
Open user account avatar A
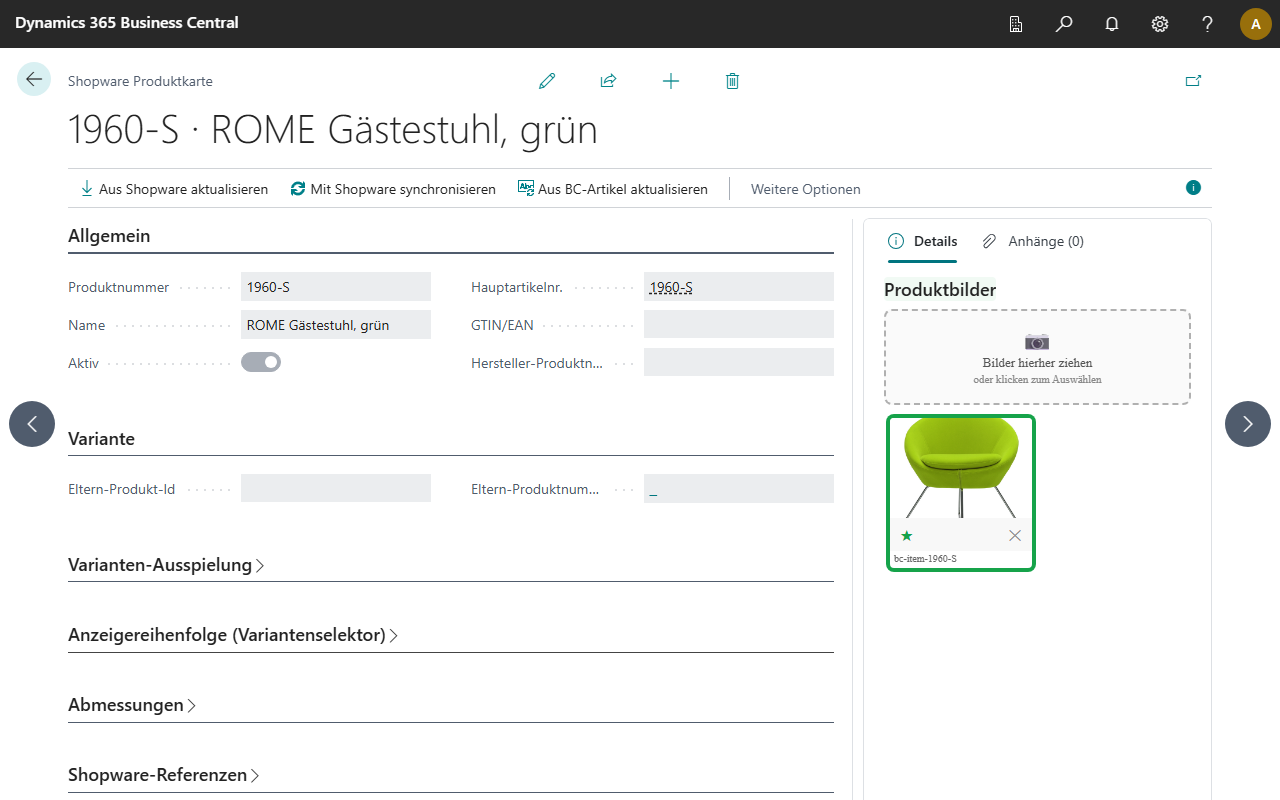point(1256,24)
